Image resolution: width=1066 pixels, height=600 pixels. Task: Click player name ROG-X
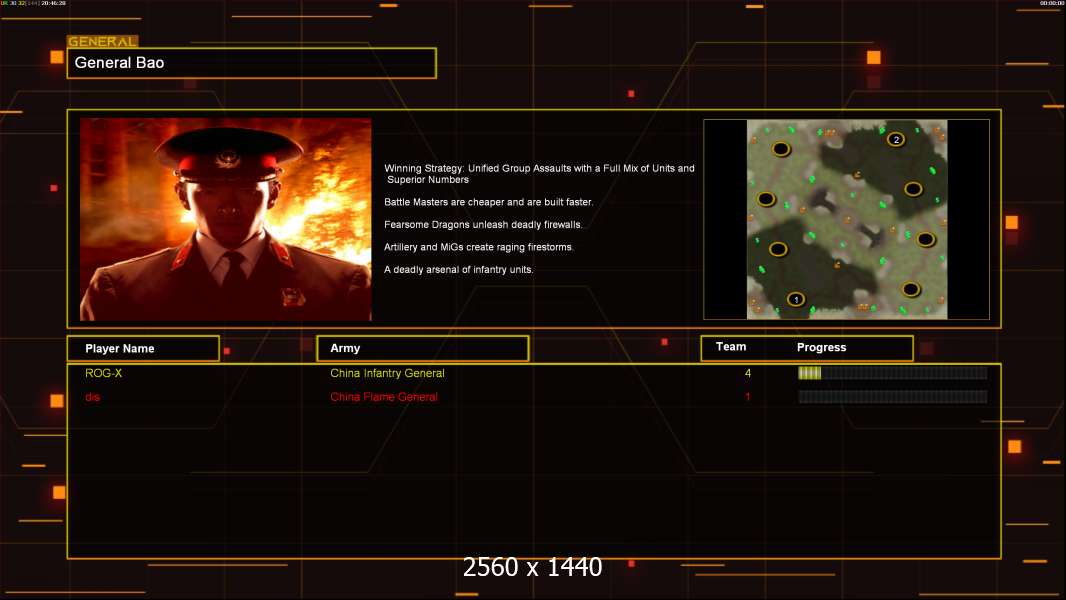[103, 373]
